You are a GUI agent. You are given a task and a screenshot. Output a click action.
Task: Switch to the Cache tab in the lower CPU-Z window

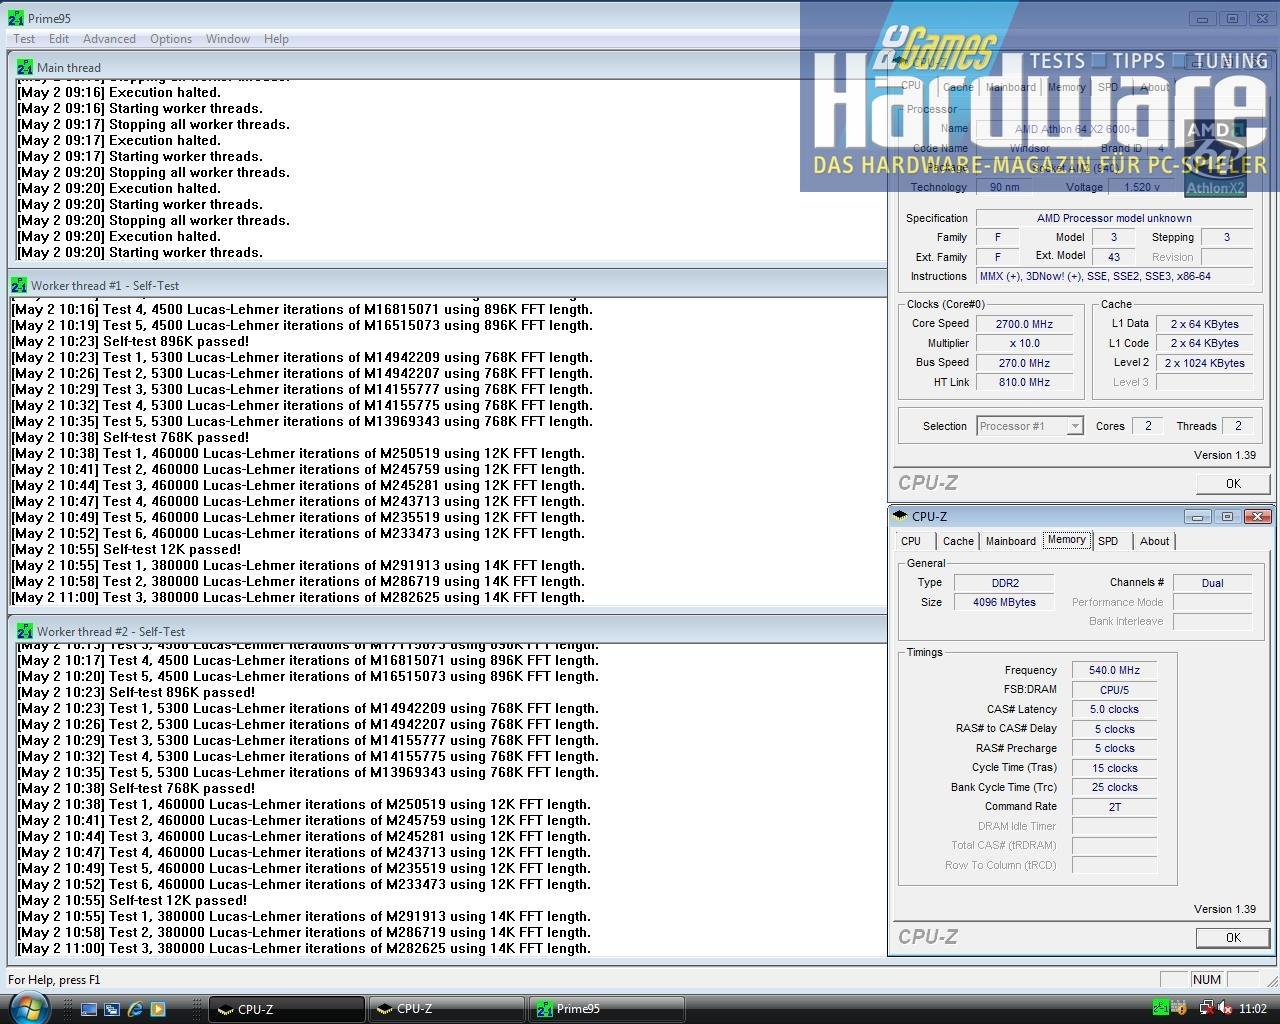(x=958, y=541)
